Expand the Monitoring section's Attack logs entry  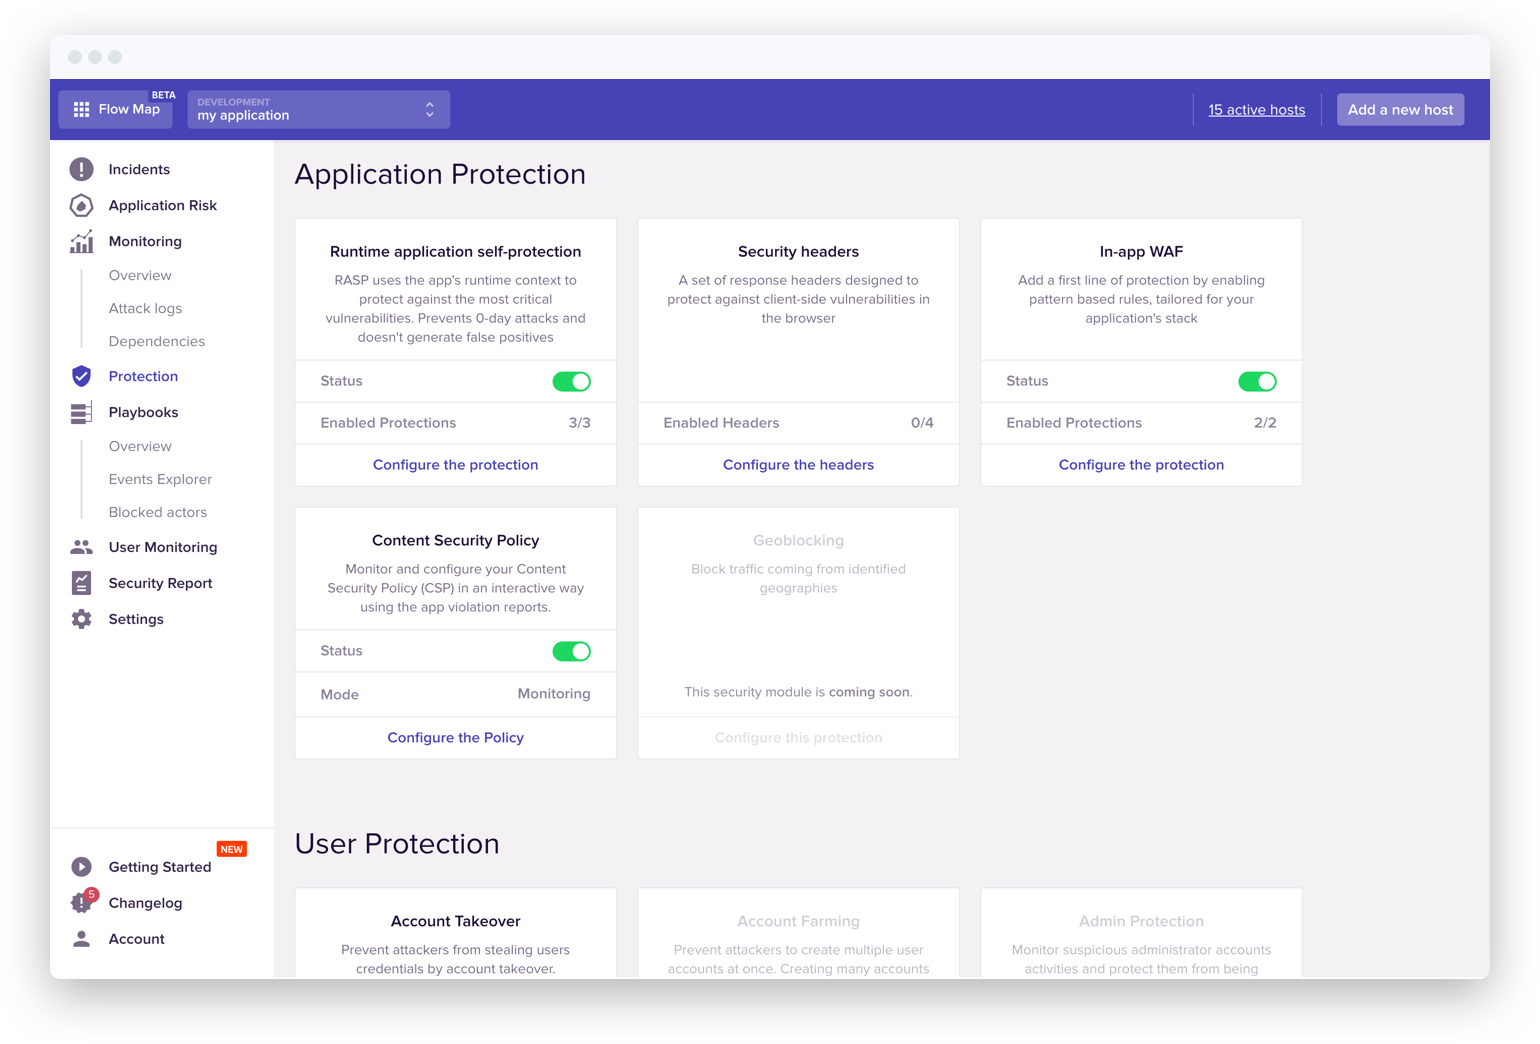[145, 308]
